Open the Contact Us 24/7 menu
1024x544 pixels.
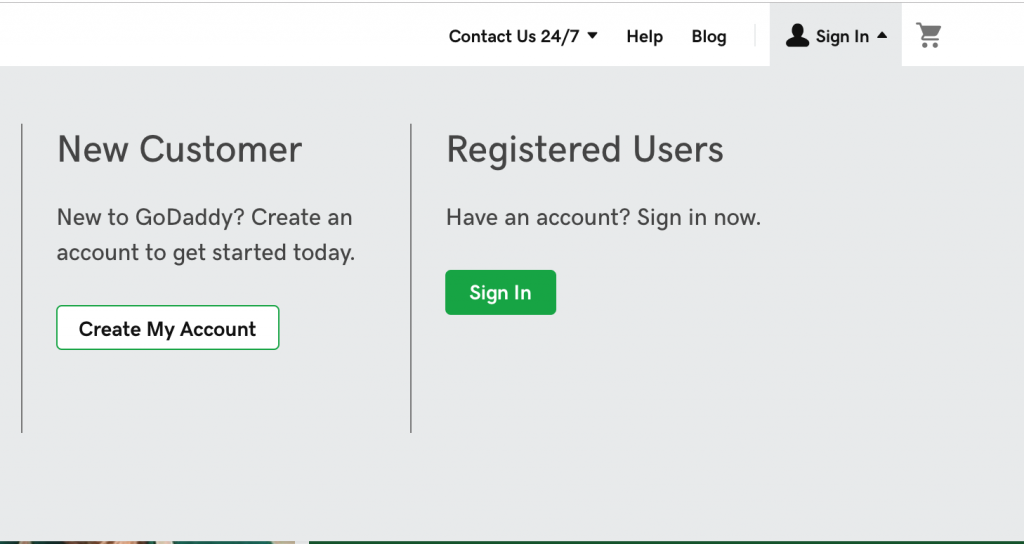514,37
